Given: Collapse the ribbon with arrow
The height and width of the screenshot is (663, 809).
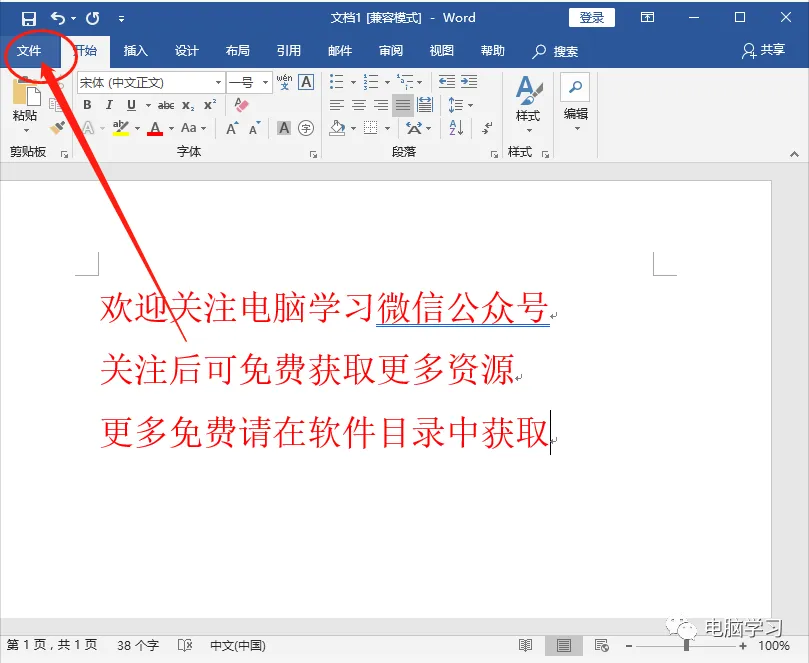Looking at the screenshot, I should [x=795, y=154].
